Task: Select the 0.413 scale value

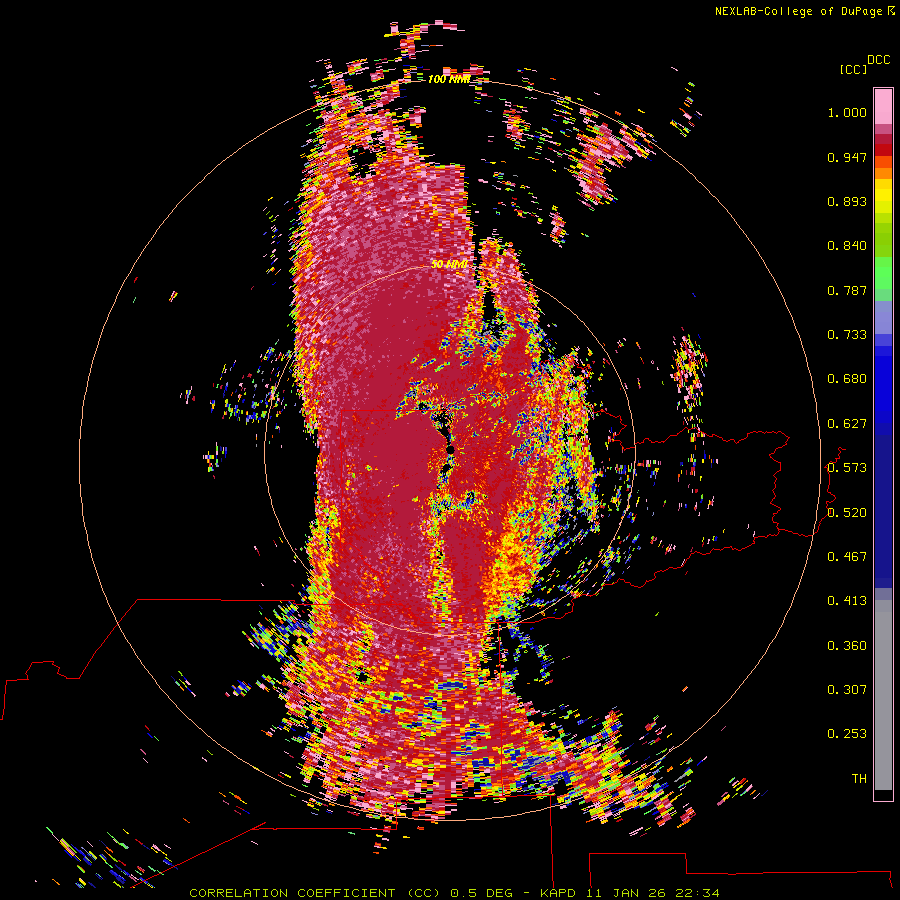Action: click(847, 601)
